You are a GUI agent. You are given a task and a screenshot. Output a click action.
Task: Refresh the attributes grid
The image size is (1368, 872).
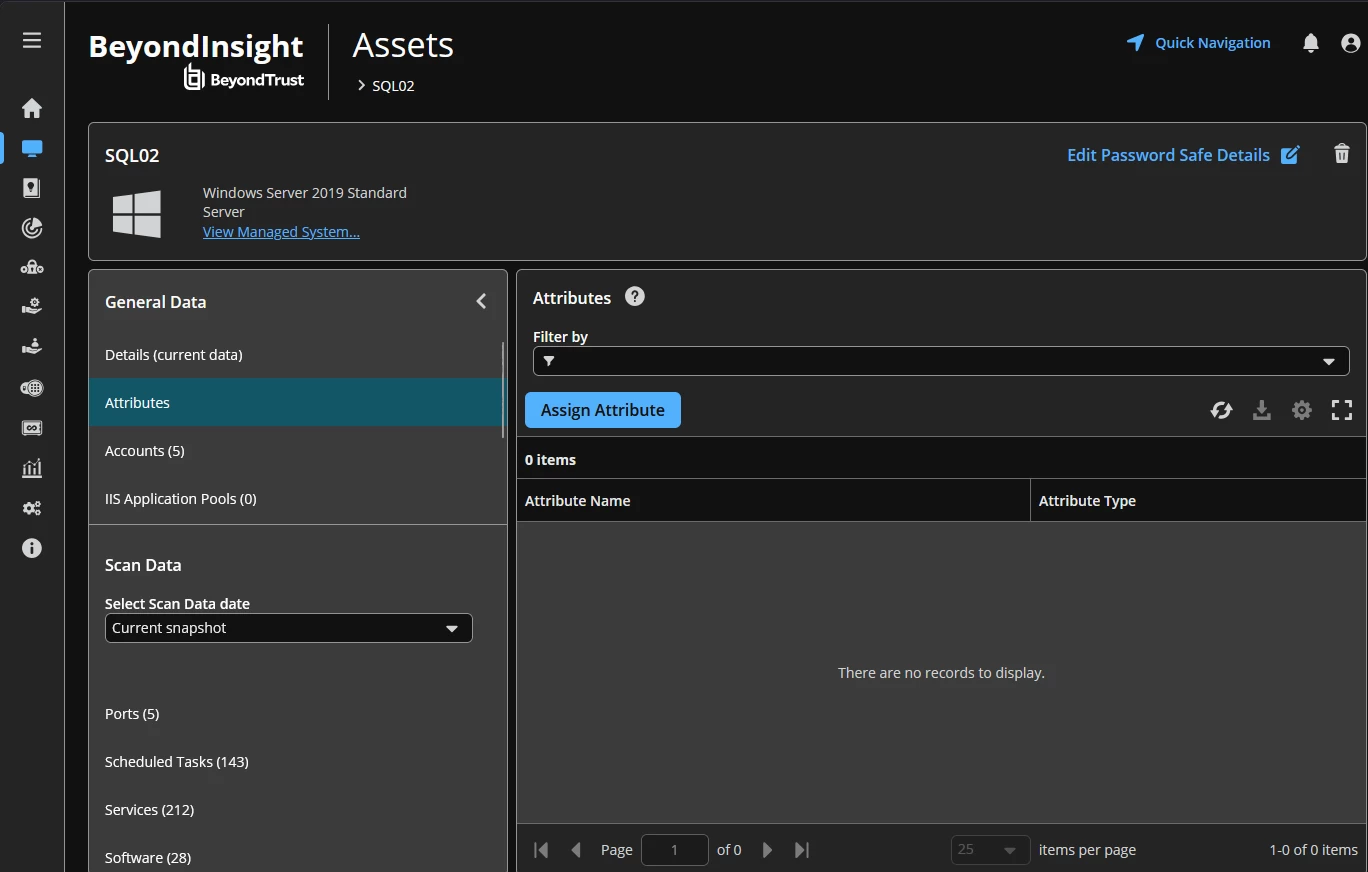point(1221,410)
